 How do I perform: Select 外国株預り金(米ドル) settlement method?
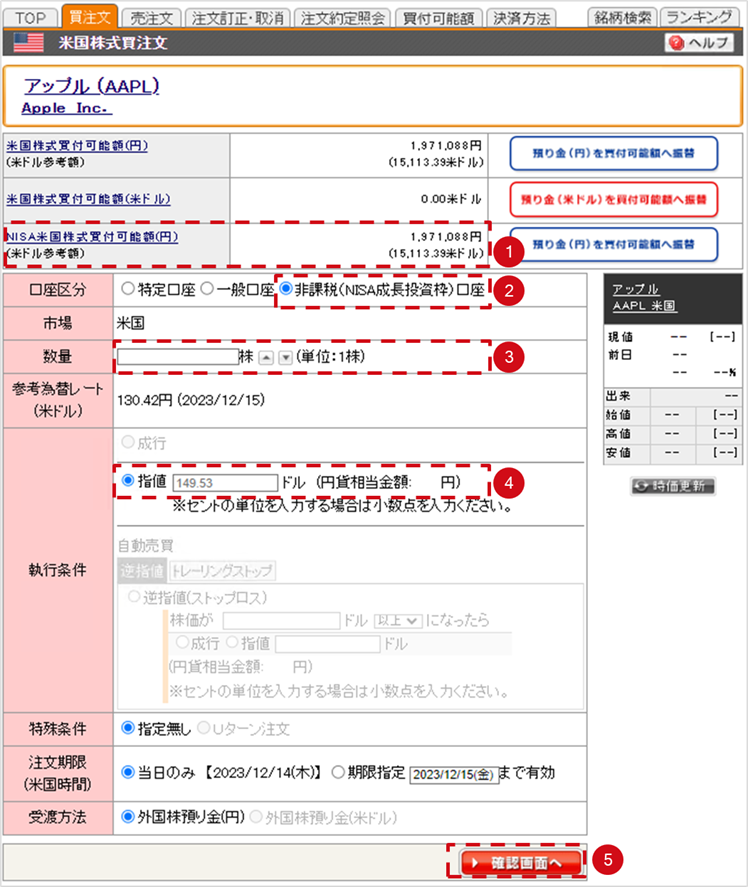pos(256,817)
